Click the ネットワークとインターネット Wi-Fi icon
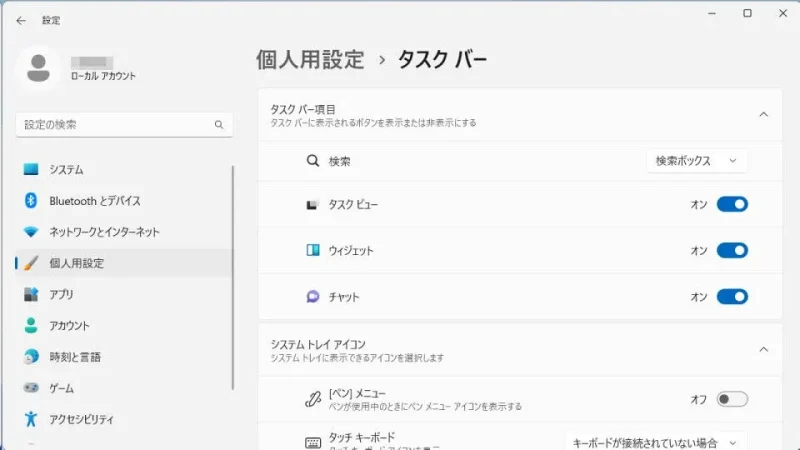 coord(31,232)
